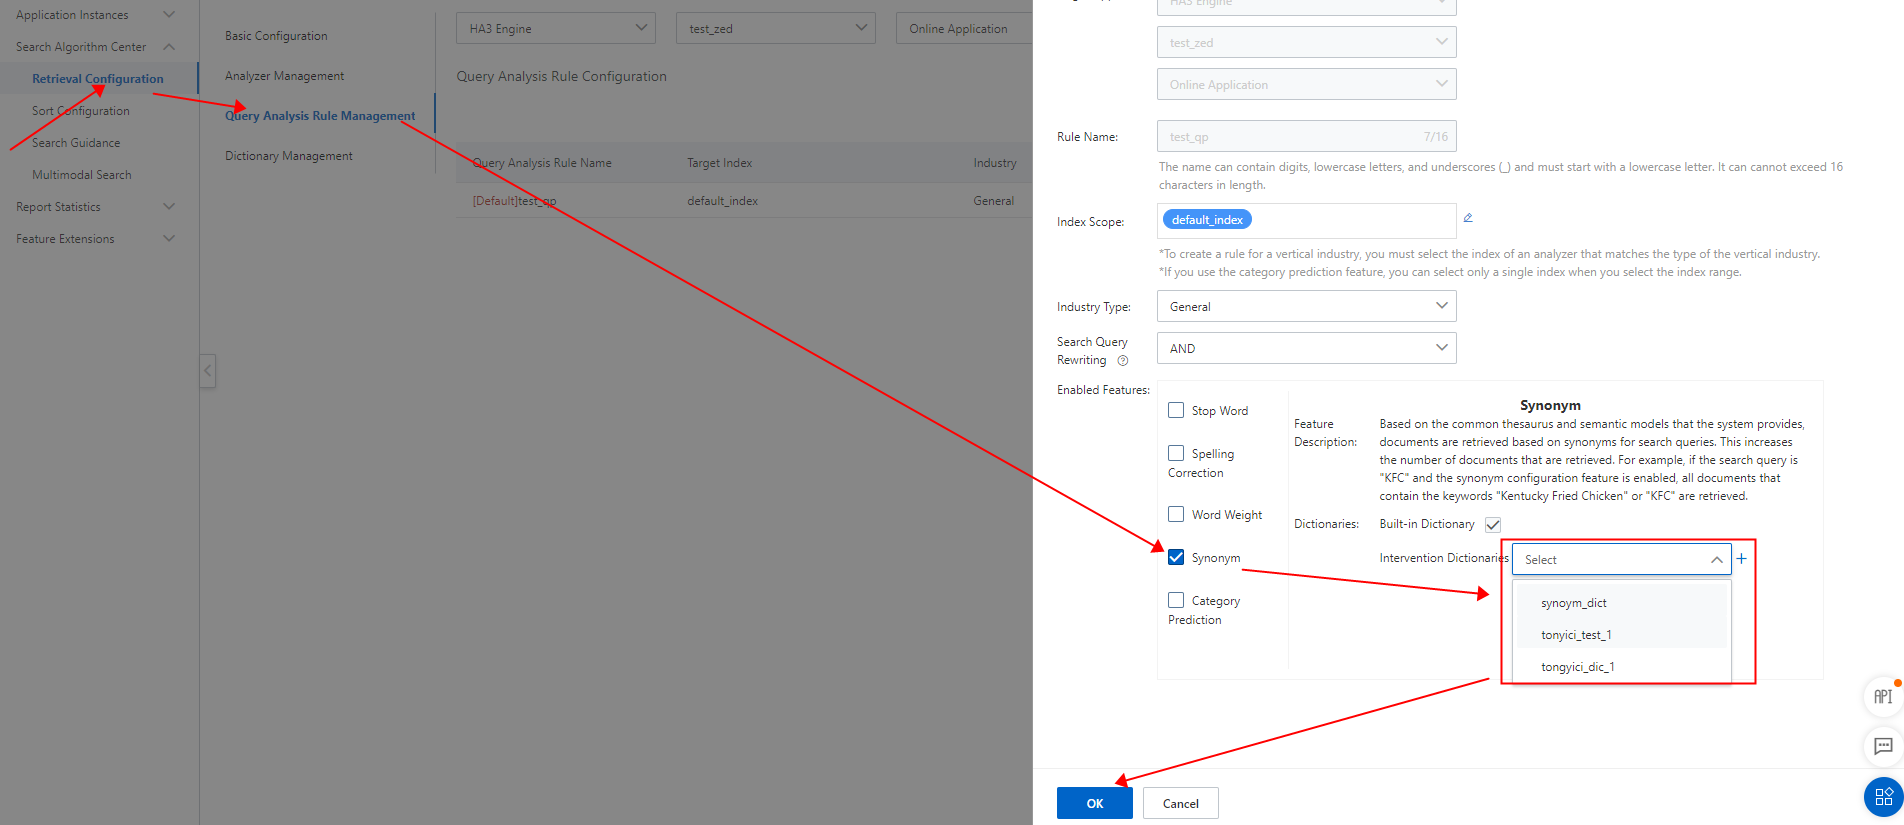Enable the Stop Word checkbox

[1176, 410]
